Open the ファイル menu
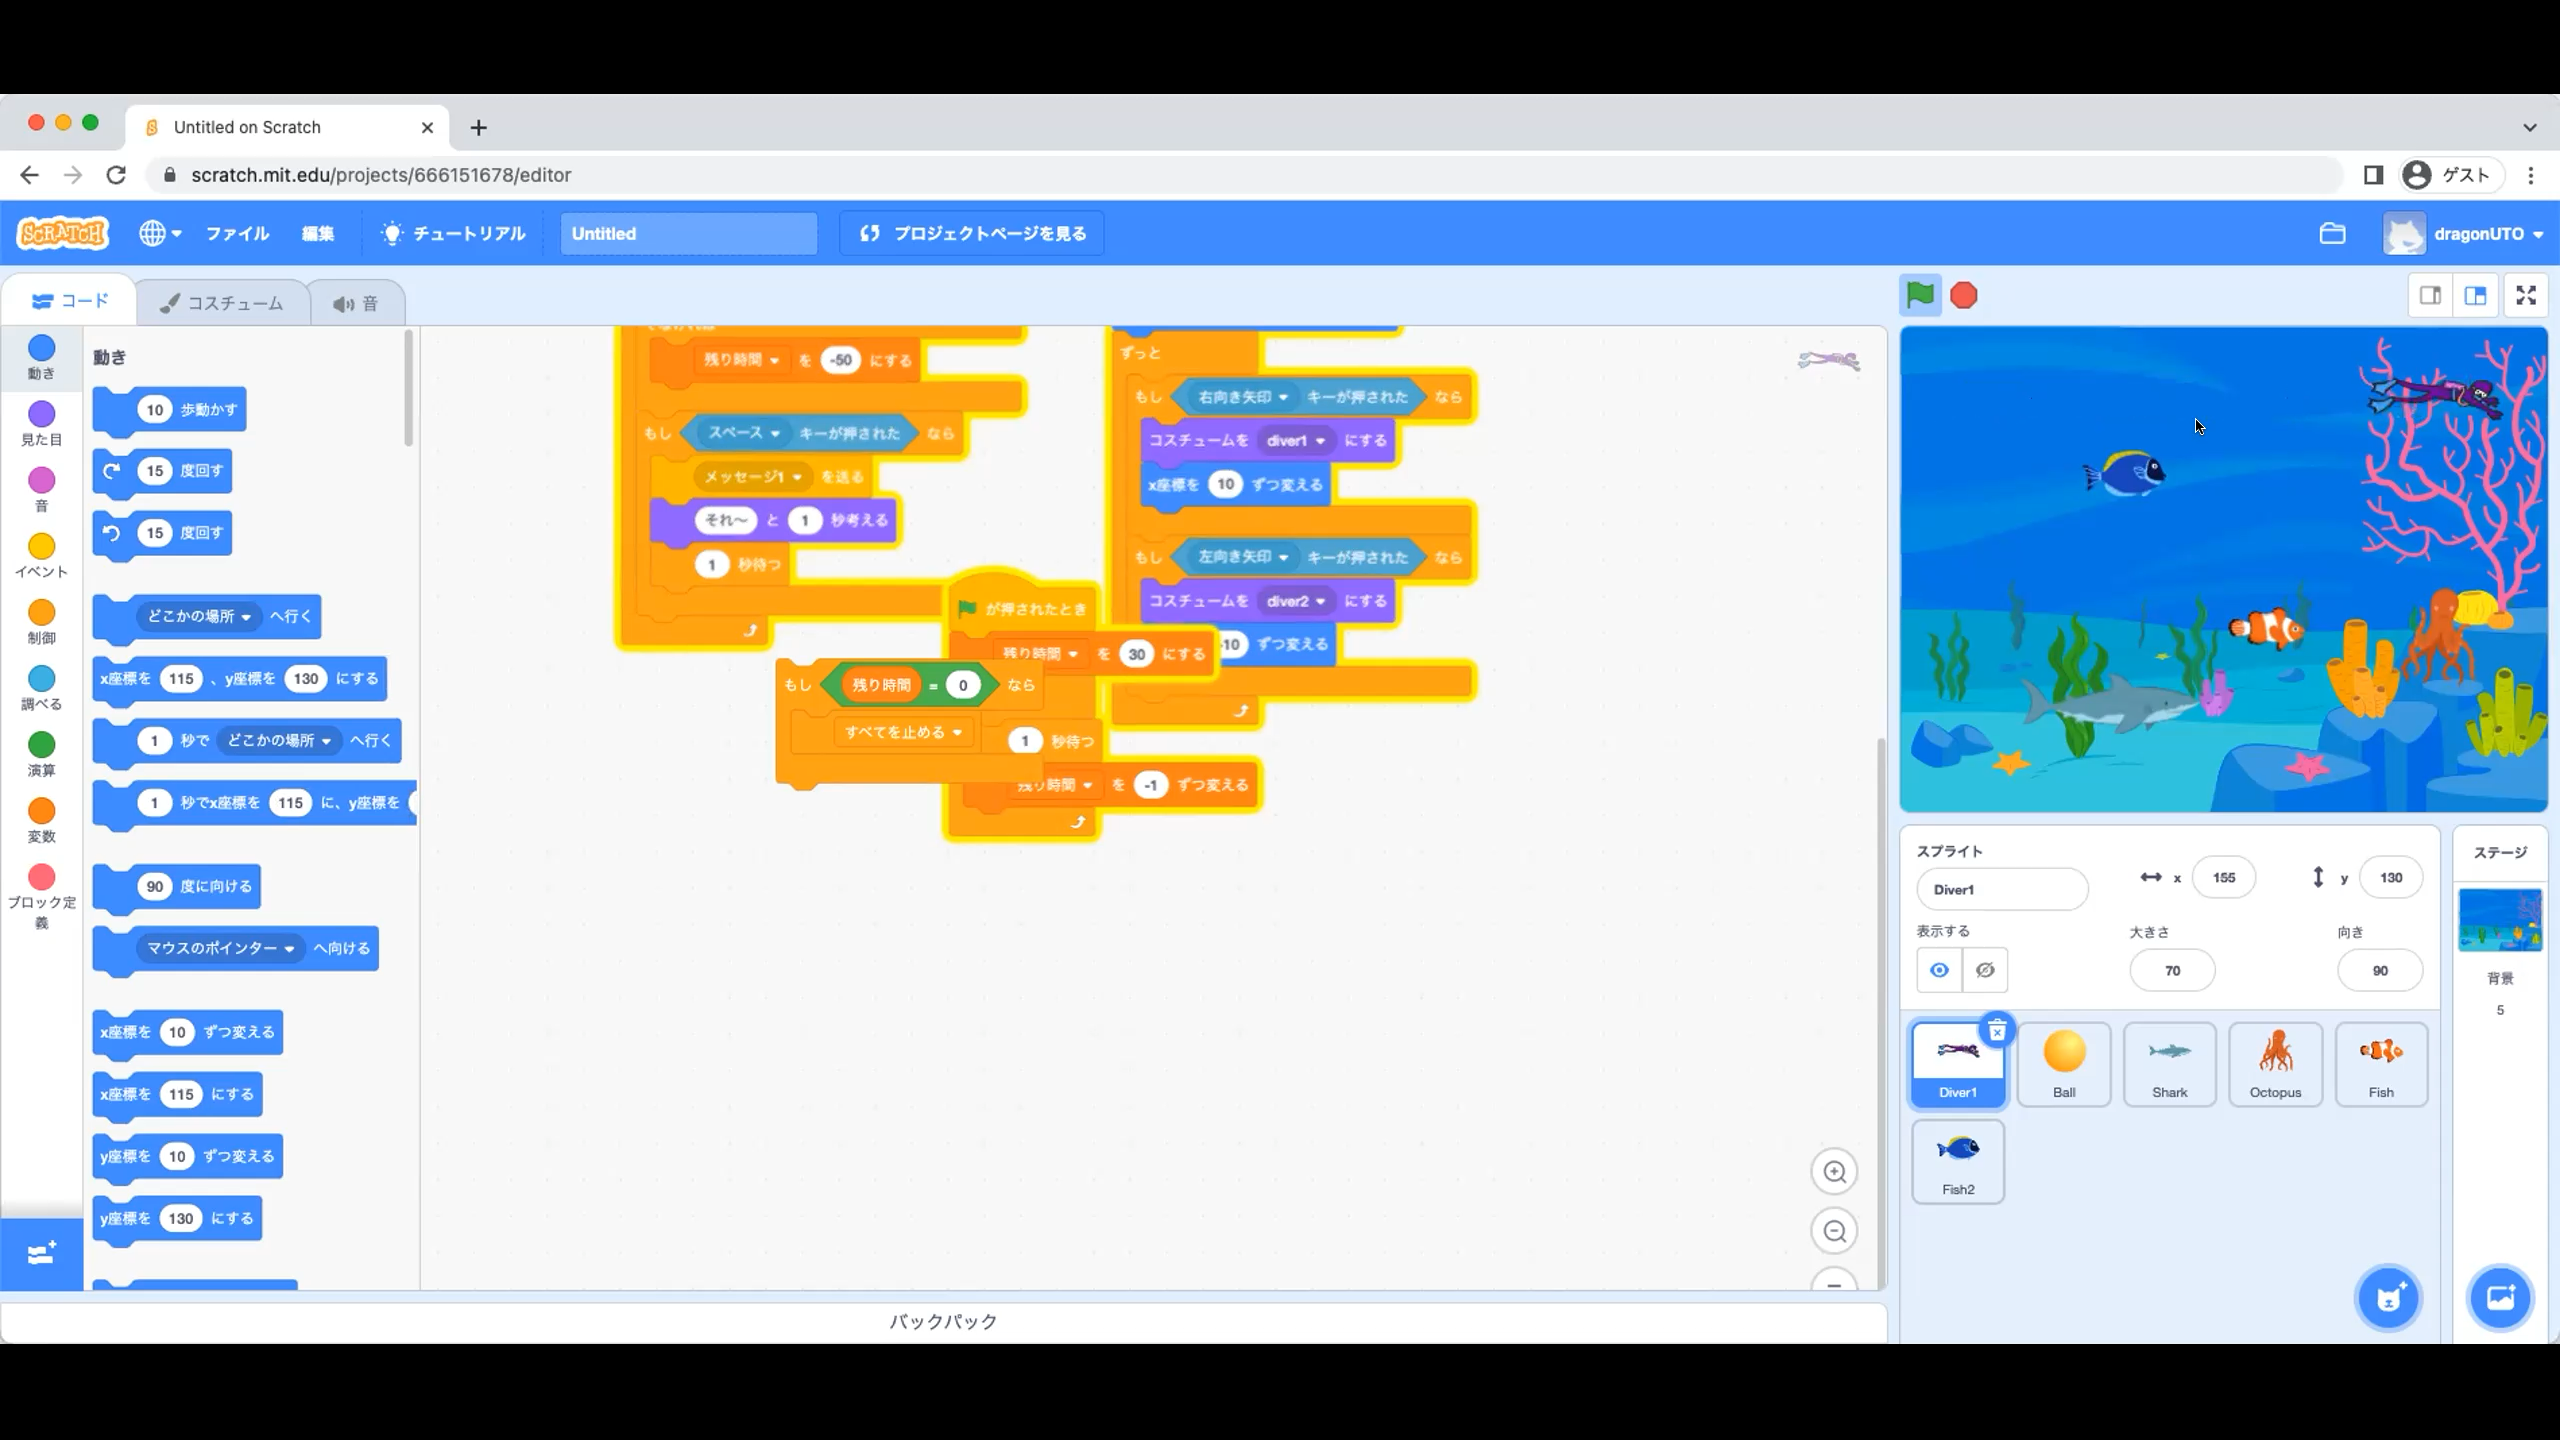This screenshot has width=2560, height=1440. tap(237, 233)
